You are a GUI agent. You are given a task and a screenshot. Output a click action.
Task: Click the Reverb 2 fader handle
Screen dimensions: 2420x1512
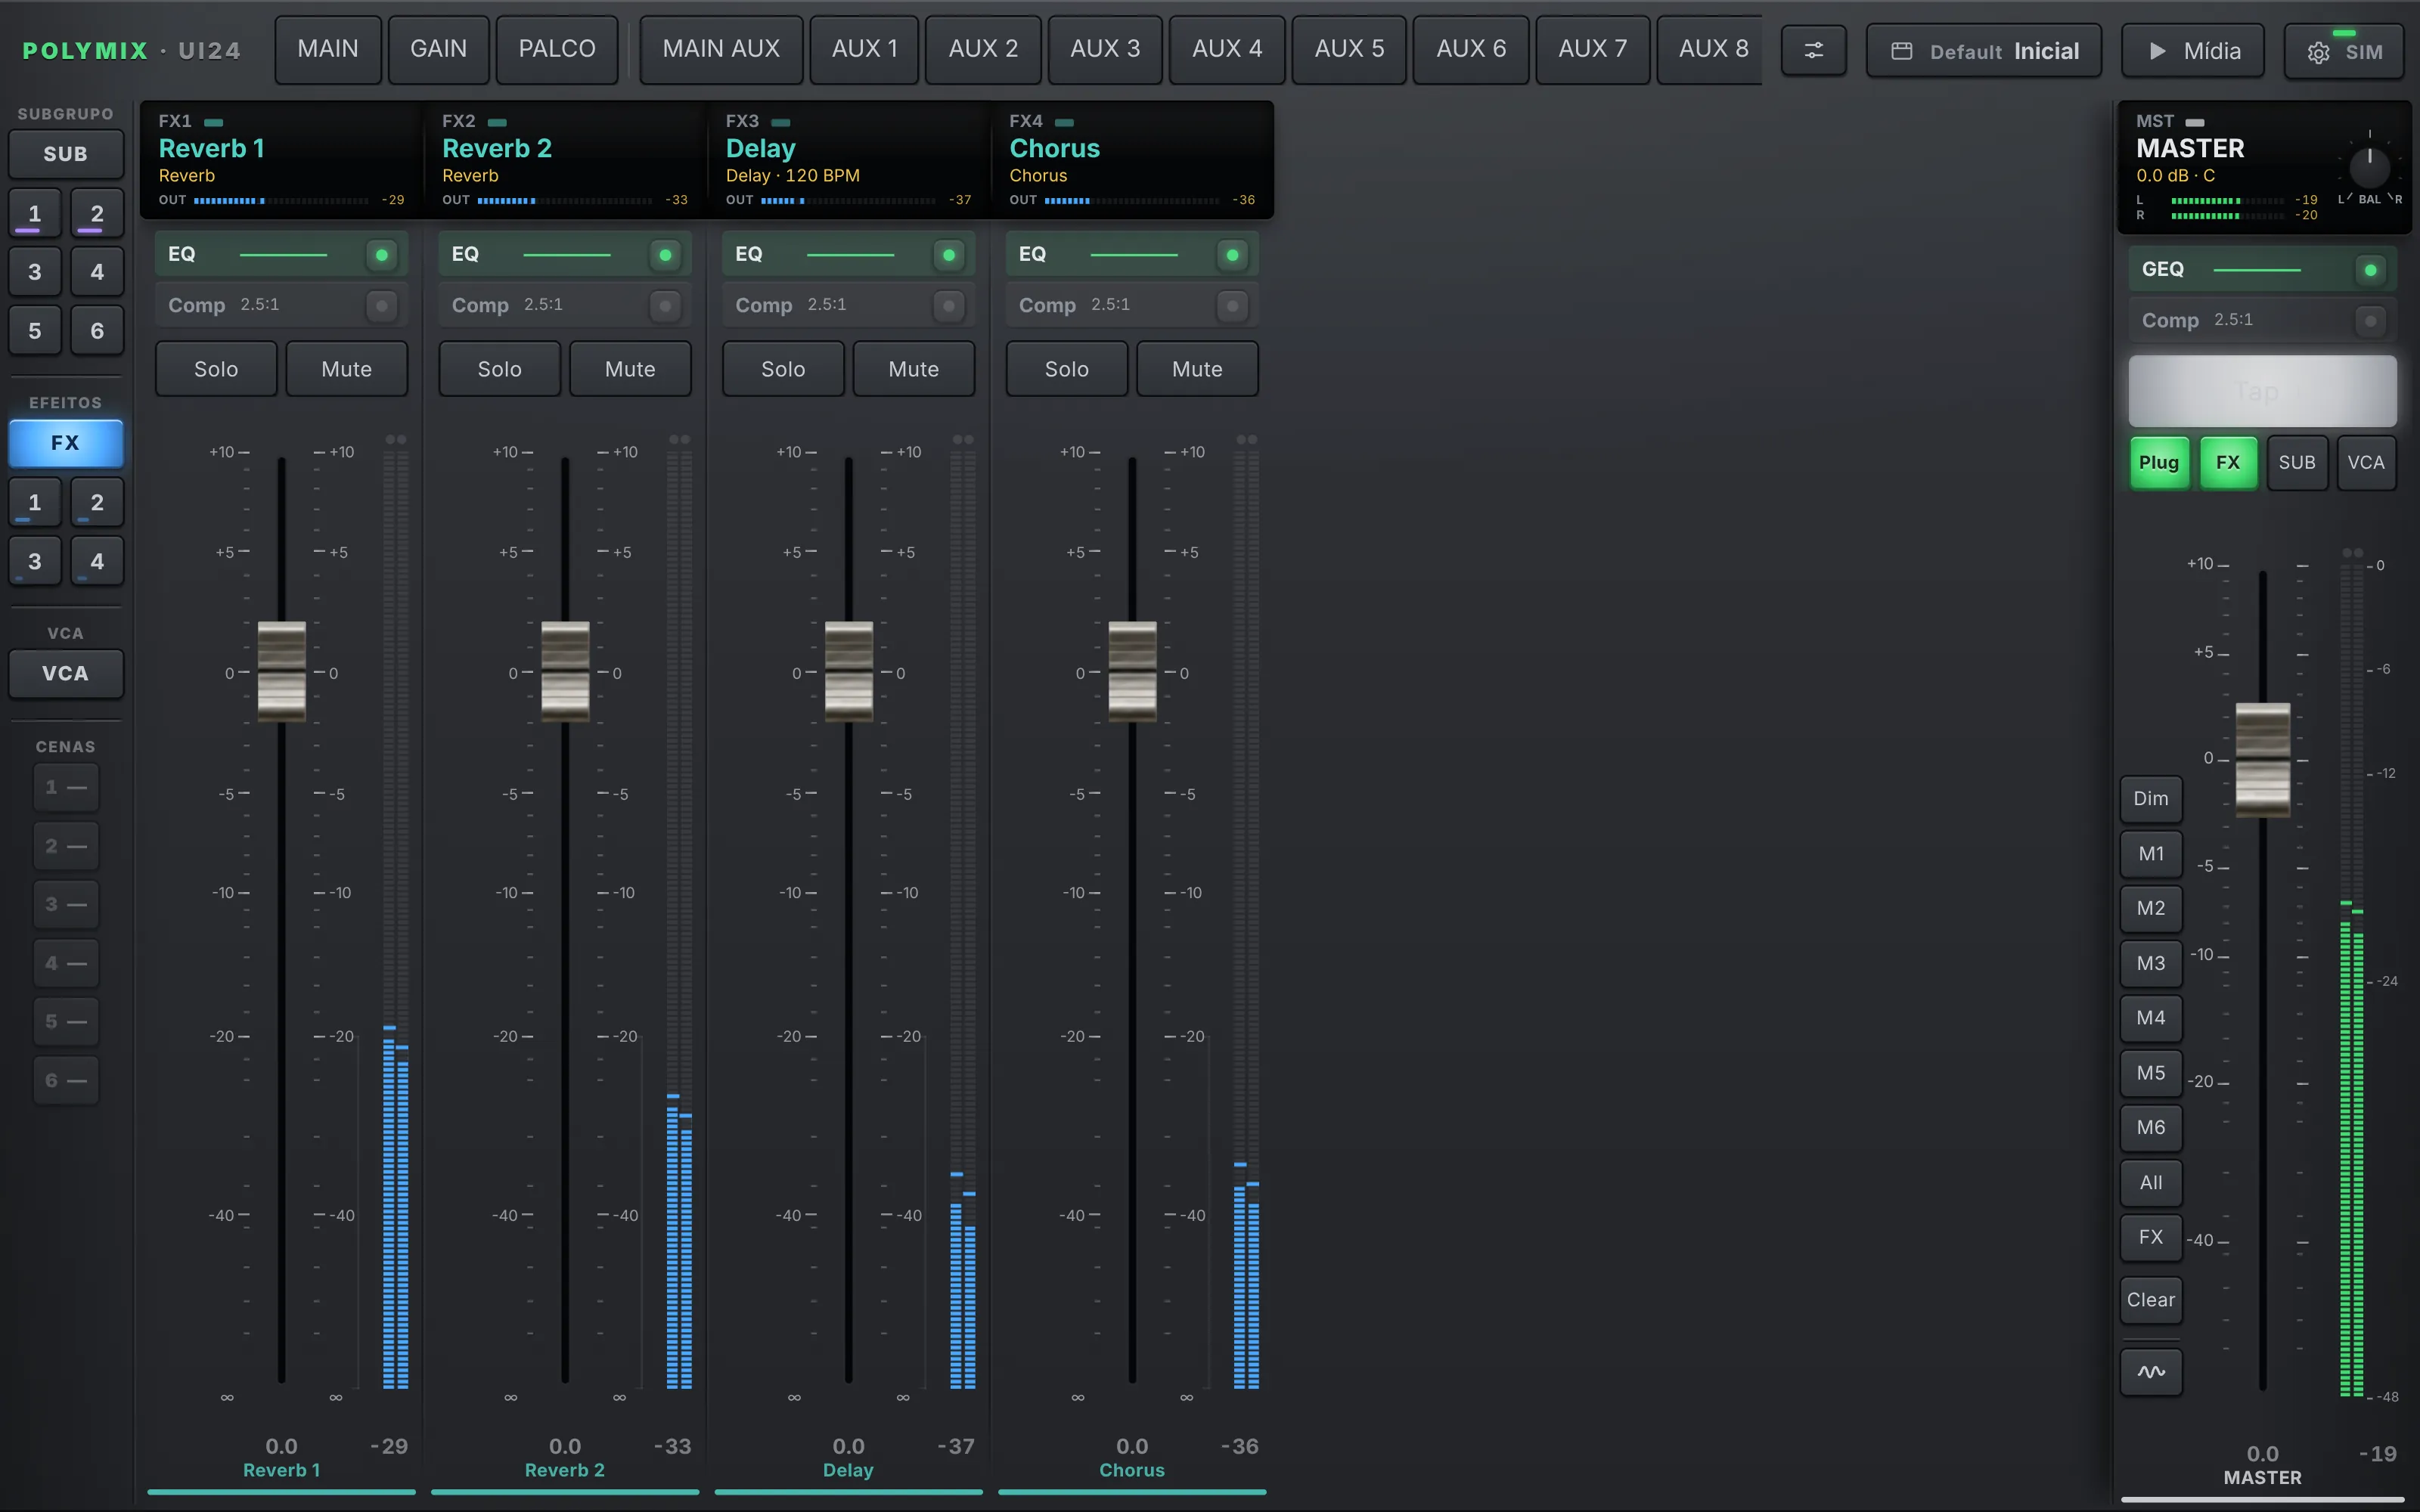coord(565,671)
